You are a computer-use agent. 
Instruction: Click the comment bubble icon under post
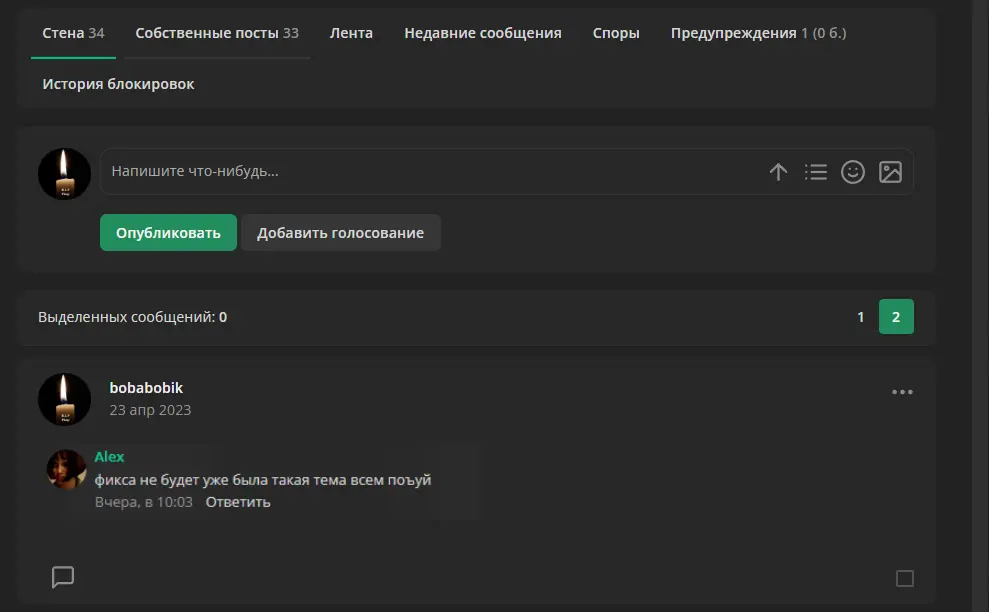coord(62,577)
